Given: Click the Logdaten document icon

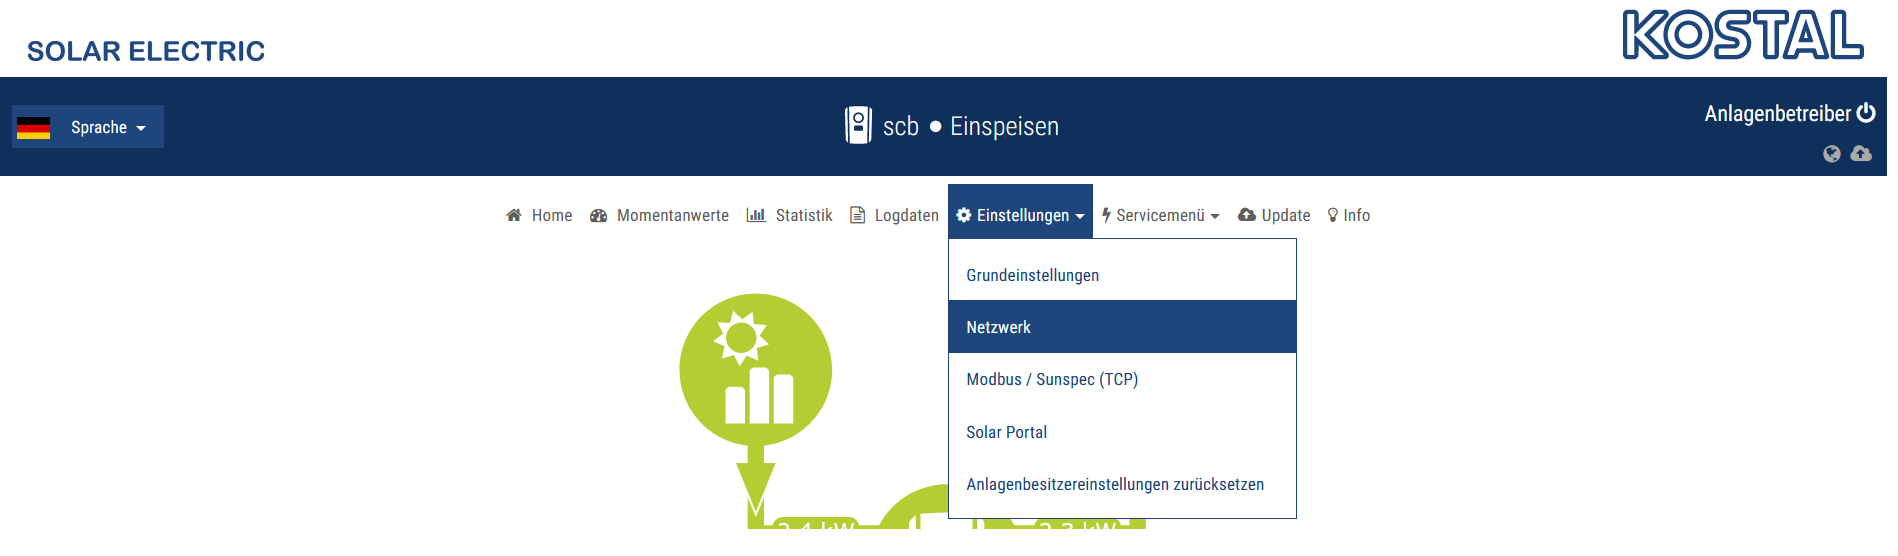Looking at the screenshot, I should click(857, 215).
